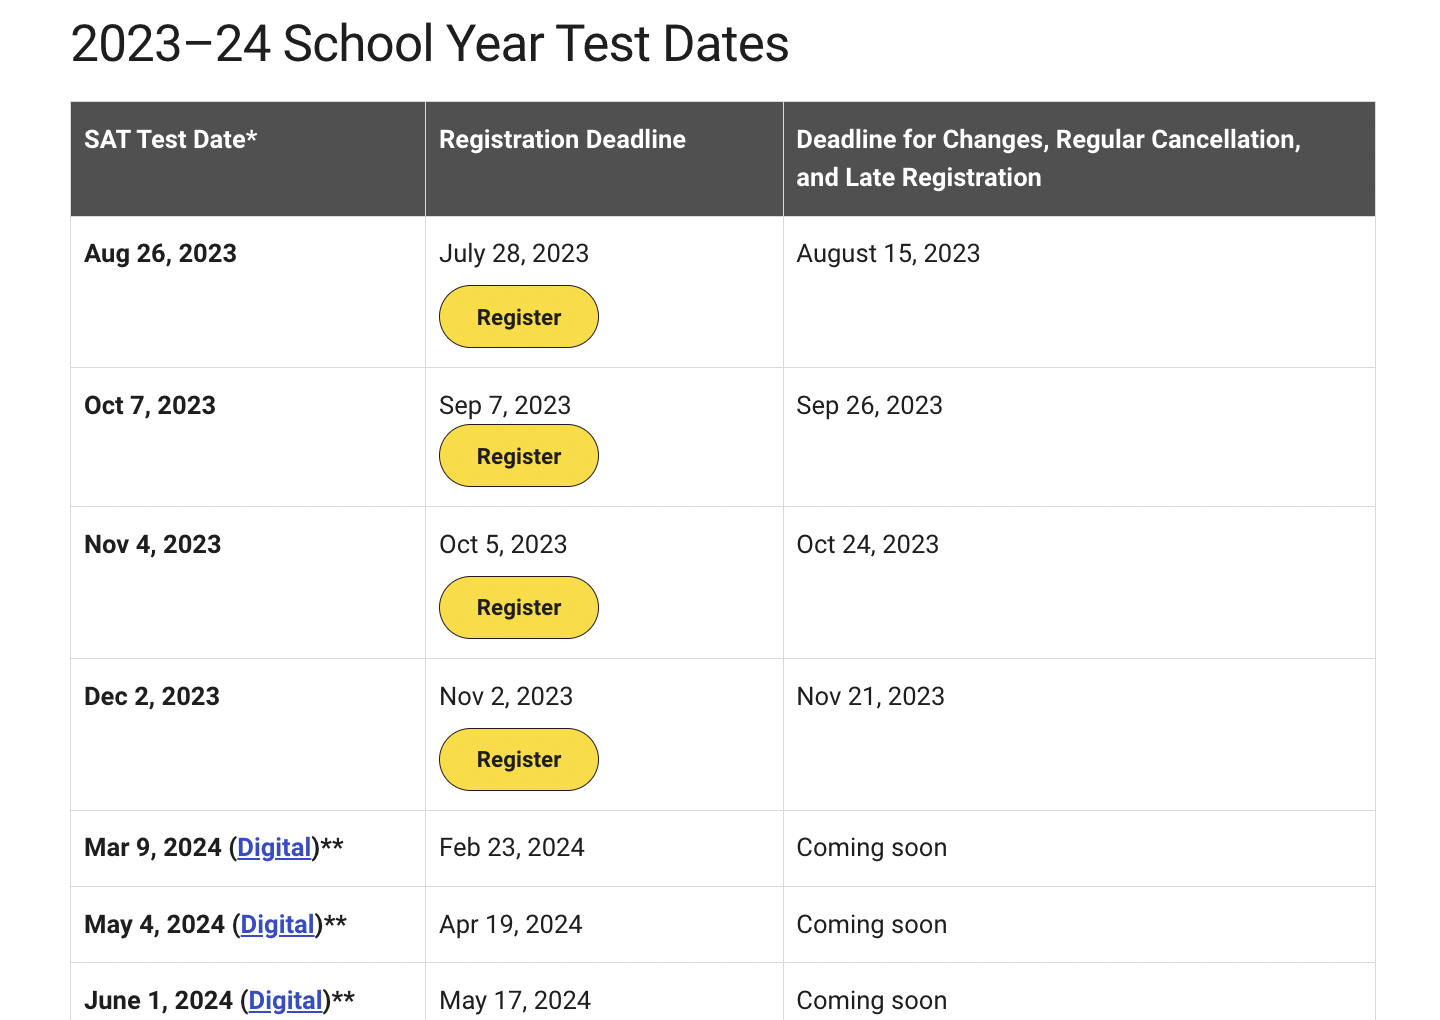1440x1020 pixels.
Task: Click Register for the Dec 2, 2023 test
Action: pos(518,759)
